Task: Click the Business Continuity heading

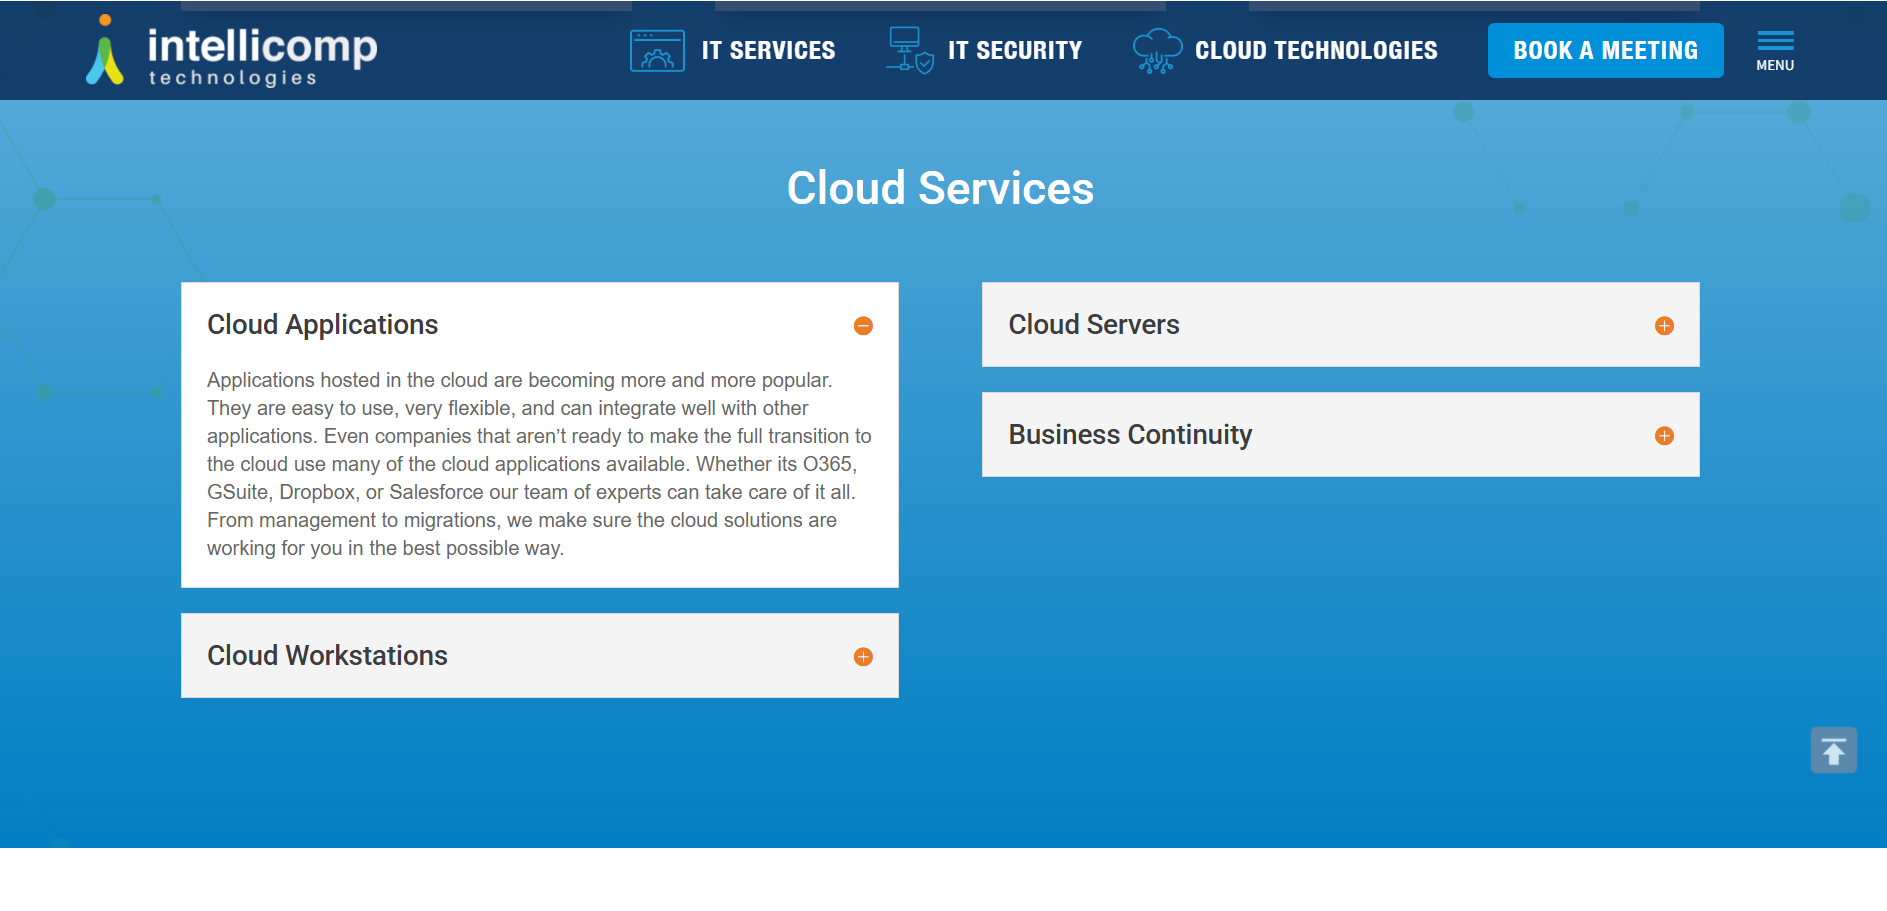Action: pos(1130,435)
